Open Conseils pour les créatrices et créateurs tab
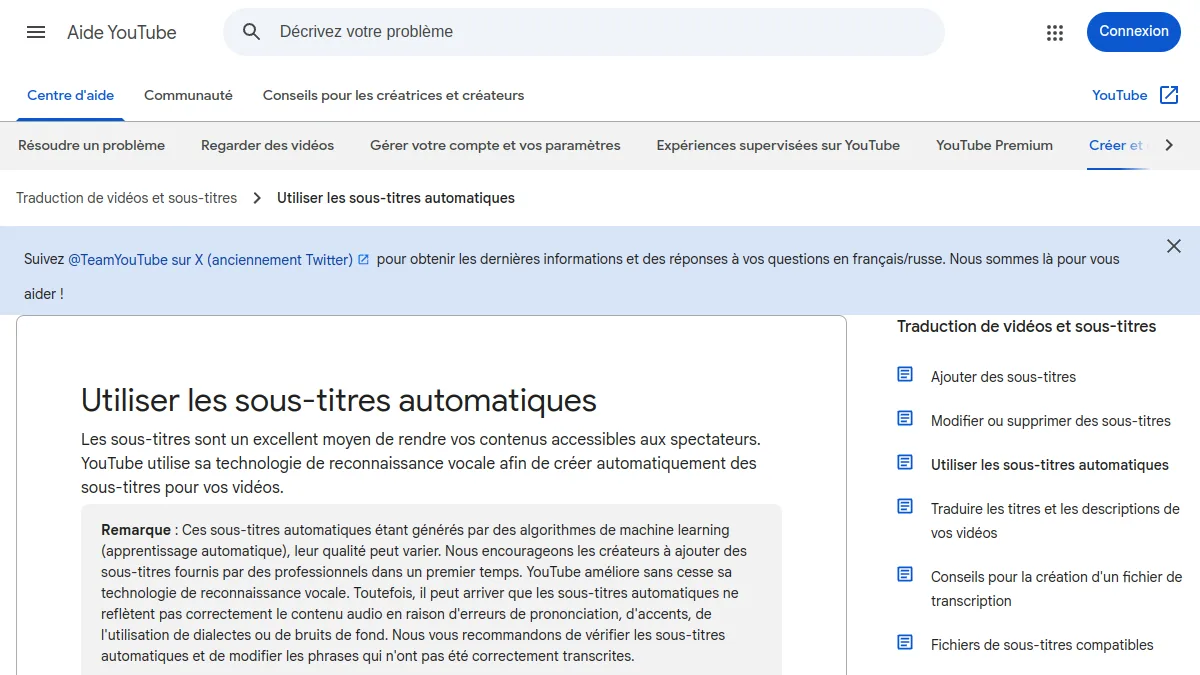 click(393, 95)
